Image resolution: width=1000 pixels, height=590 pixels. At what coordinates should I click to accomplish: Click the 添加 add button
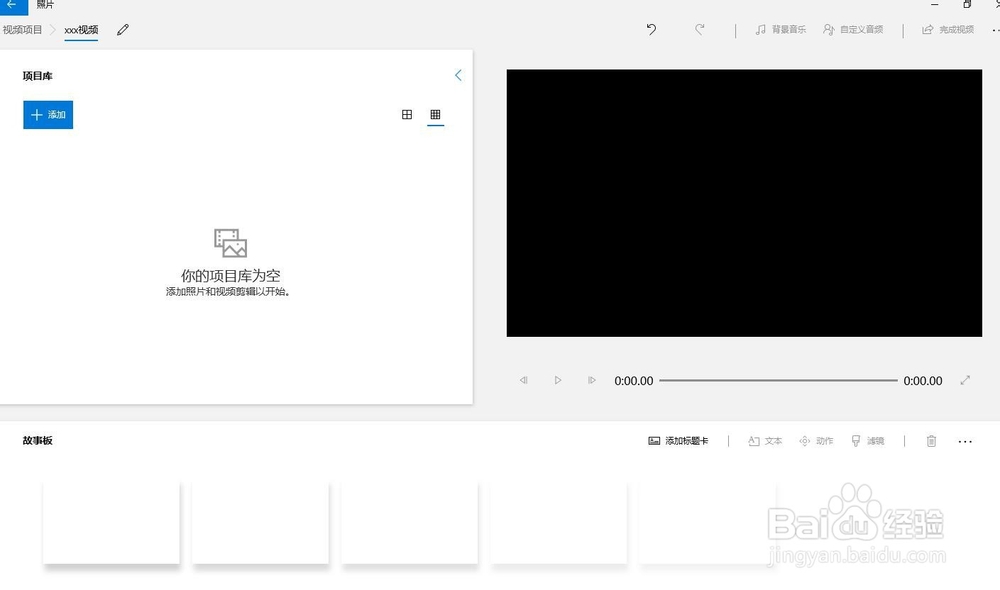[x=47, y=114]
